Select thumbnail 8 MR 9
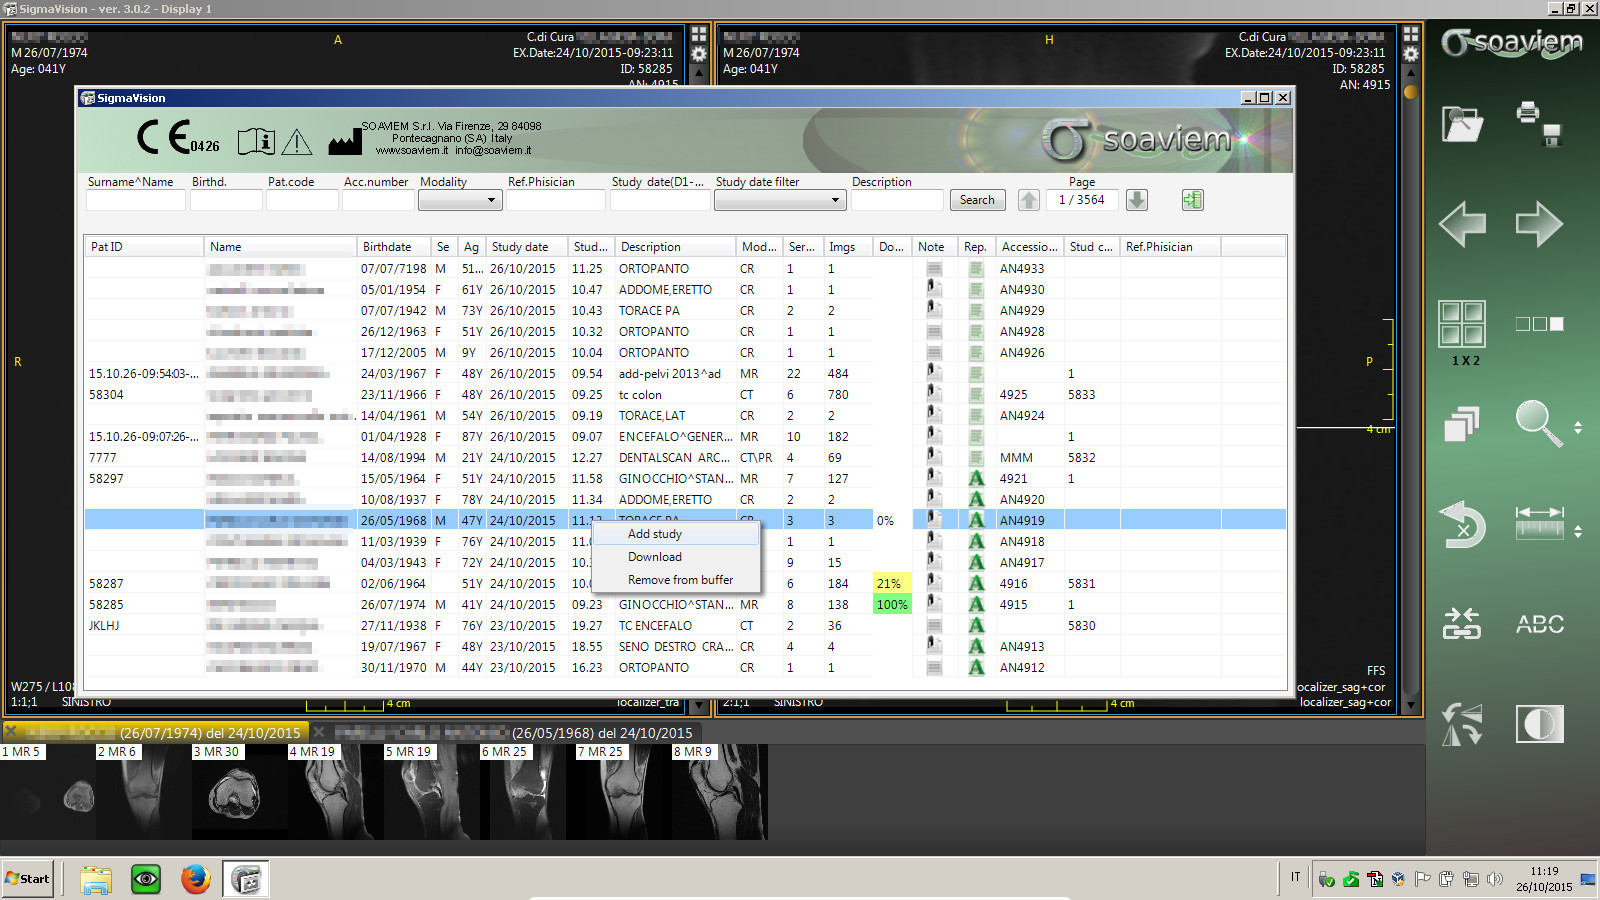The image size is (1600, 900). pos(719,792)
